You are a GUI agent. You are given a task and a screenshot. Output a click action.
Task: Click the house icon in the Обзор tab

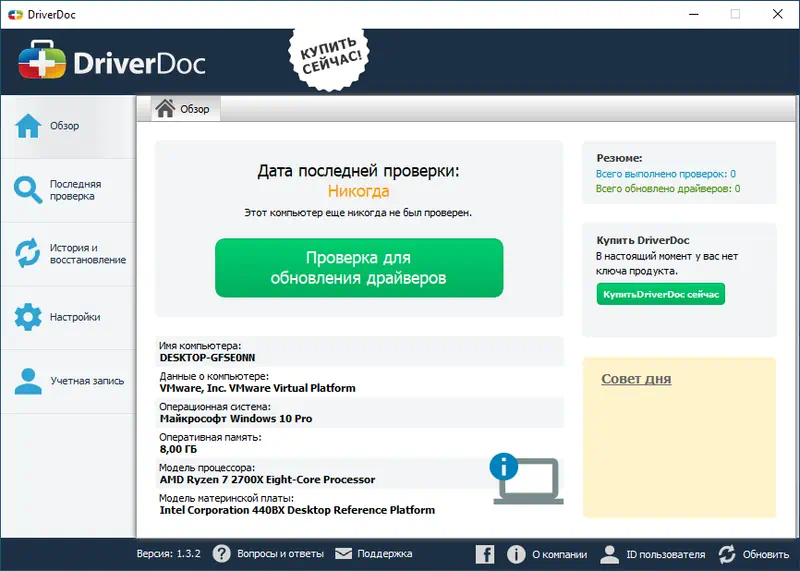[165, 108]
